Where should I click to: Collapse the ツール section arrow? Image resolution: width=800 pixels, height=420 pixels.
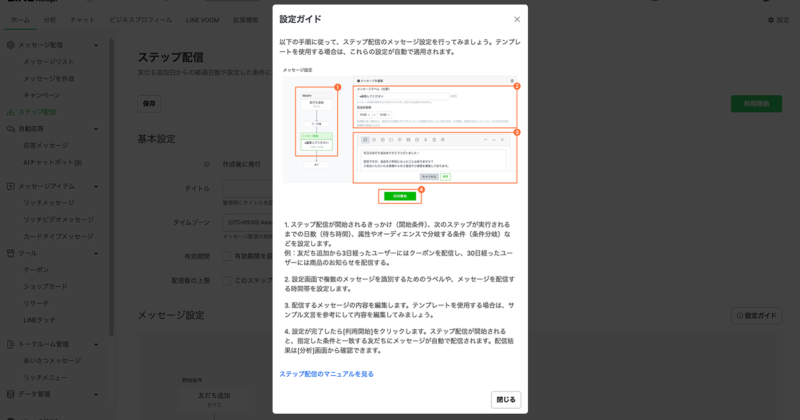click(x=96, y=254)
